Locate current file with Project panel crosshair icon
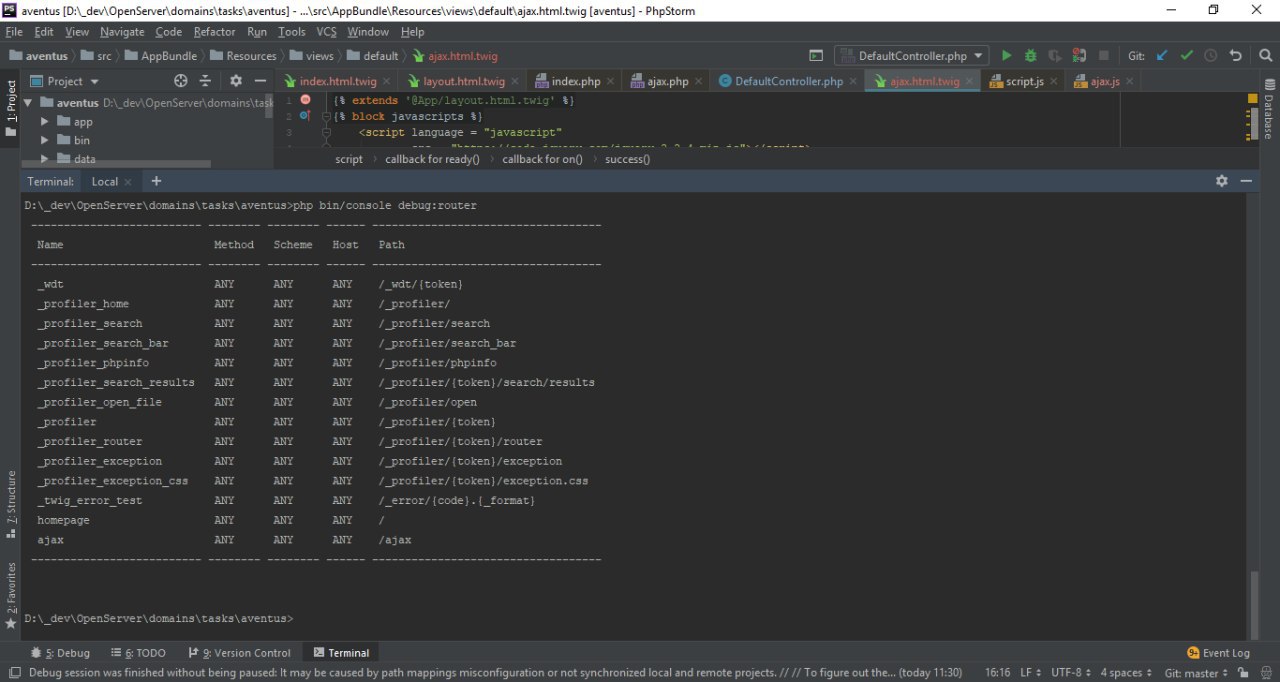 [x=181, y=81]
